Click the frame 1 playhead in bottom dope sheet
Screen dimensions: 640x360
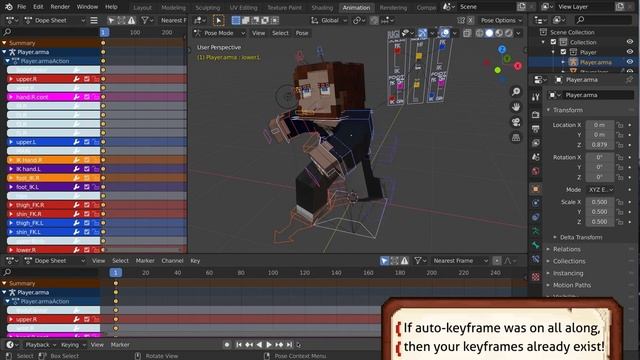[x=116, y=272]
